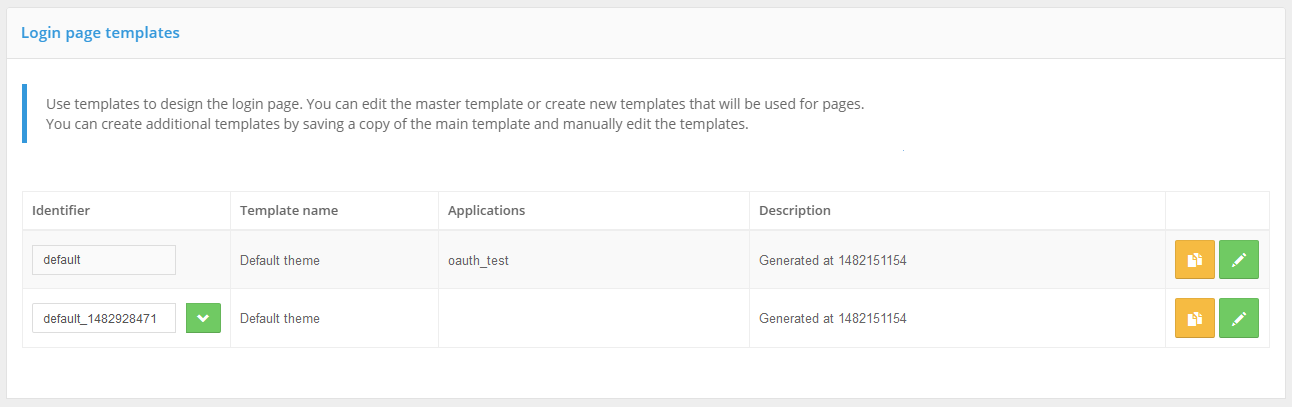Screen dimensions: 1292x407
Task: Select the Identifier column header
Action: click(61, 211)
